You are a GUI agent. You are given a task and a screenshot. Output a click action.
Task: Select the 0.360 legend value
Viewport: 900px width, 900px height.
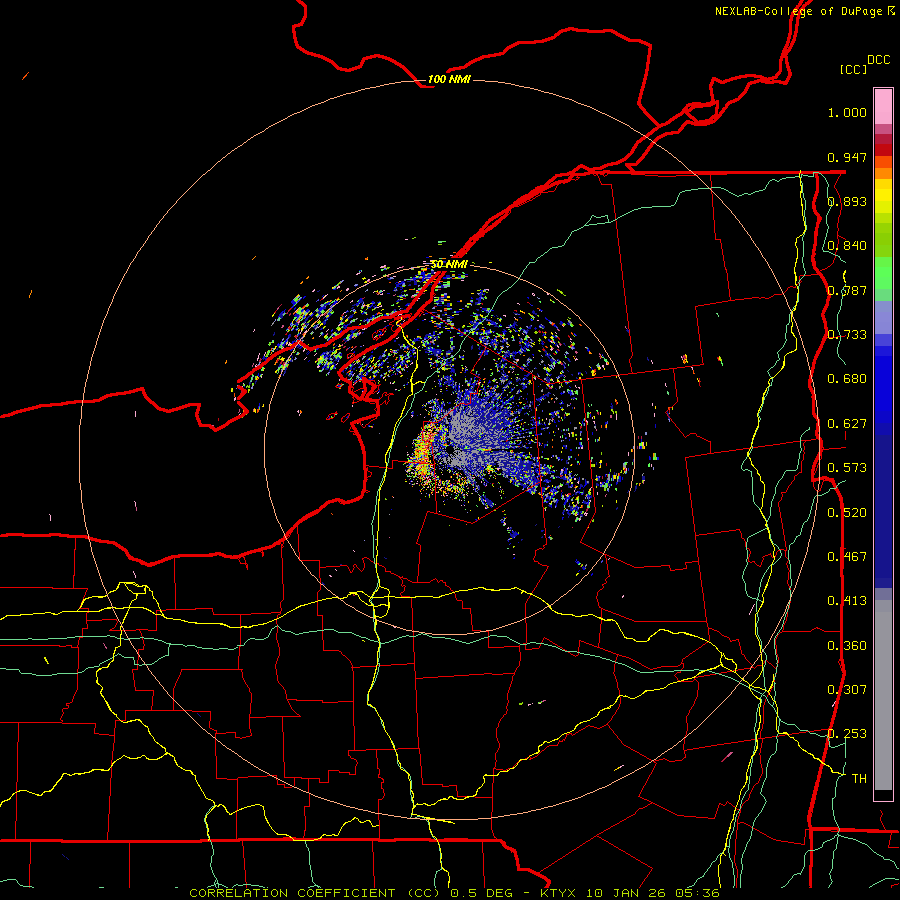pos(847,646)
